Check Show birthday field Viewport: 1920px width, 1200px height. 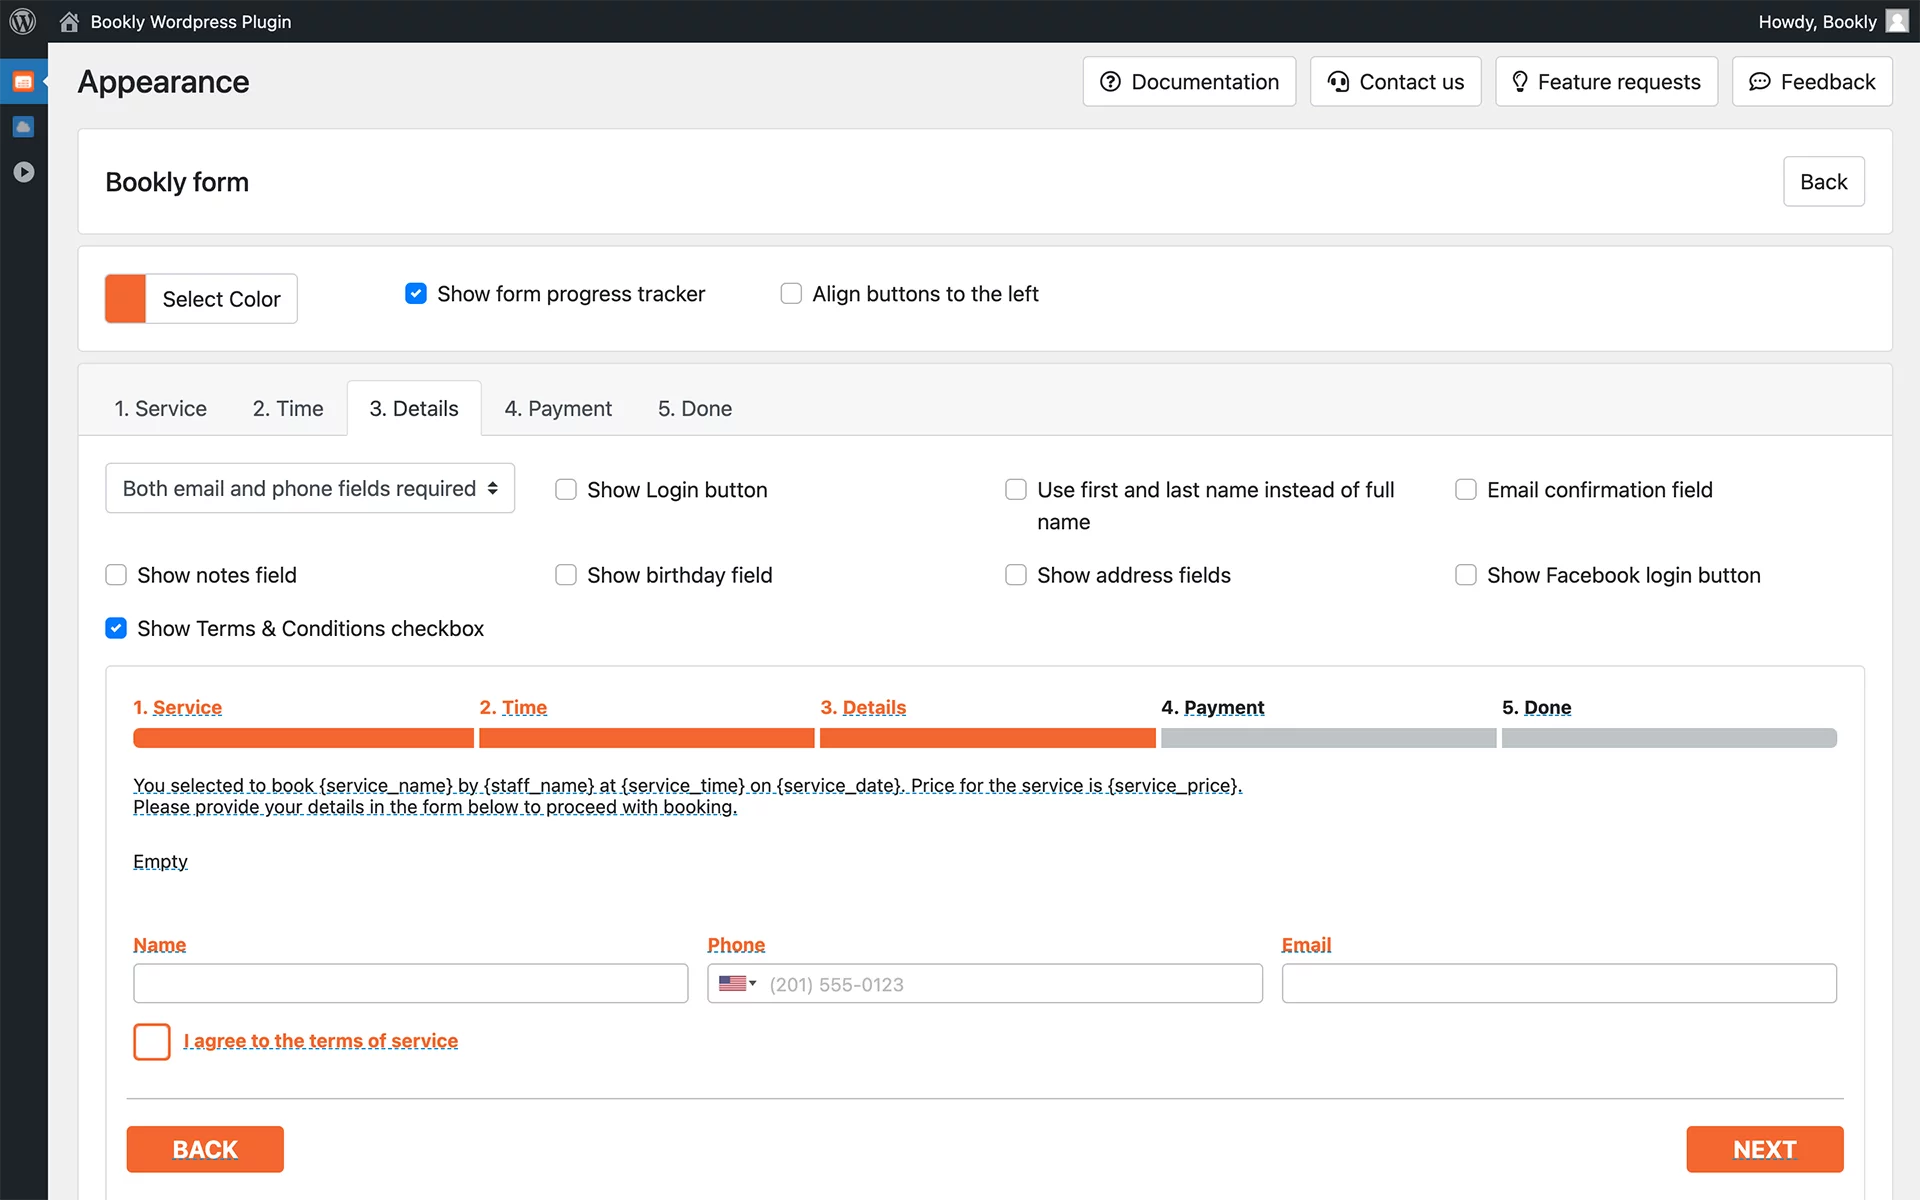coord(566,575)
